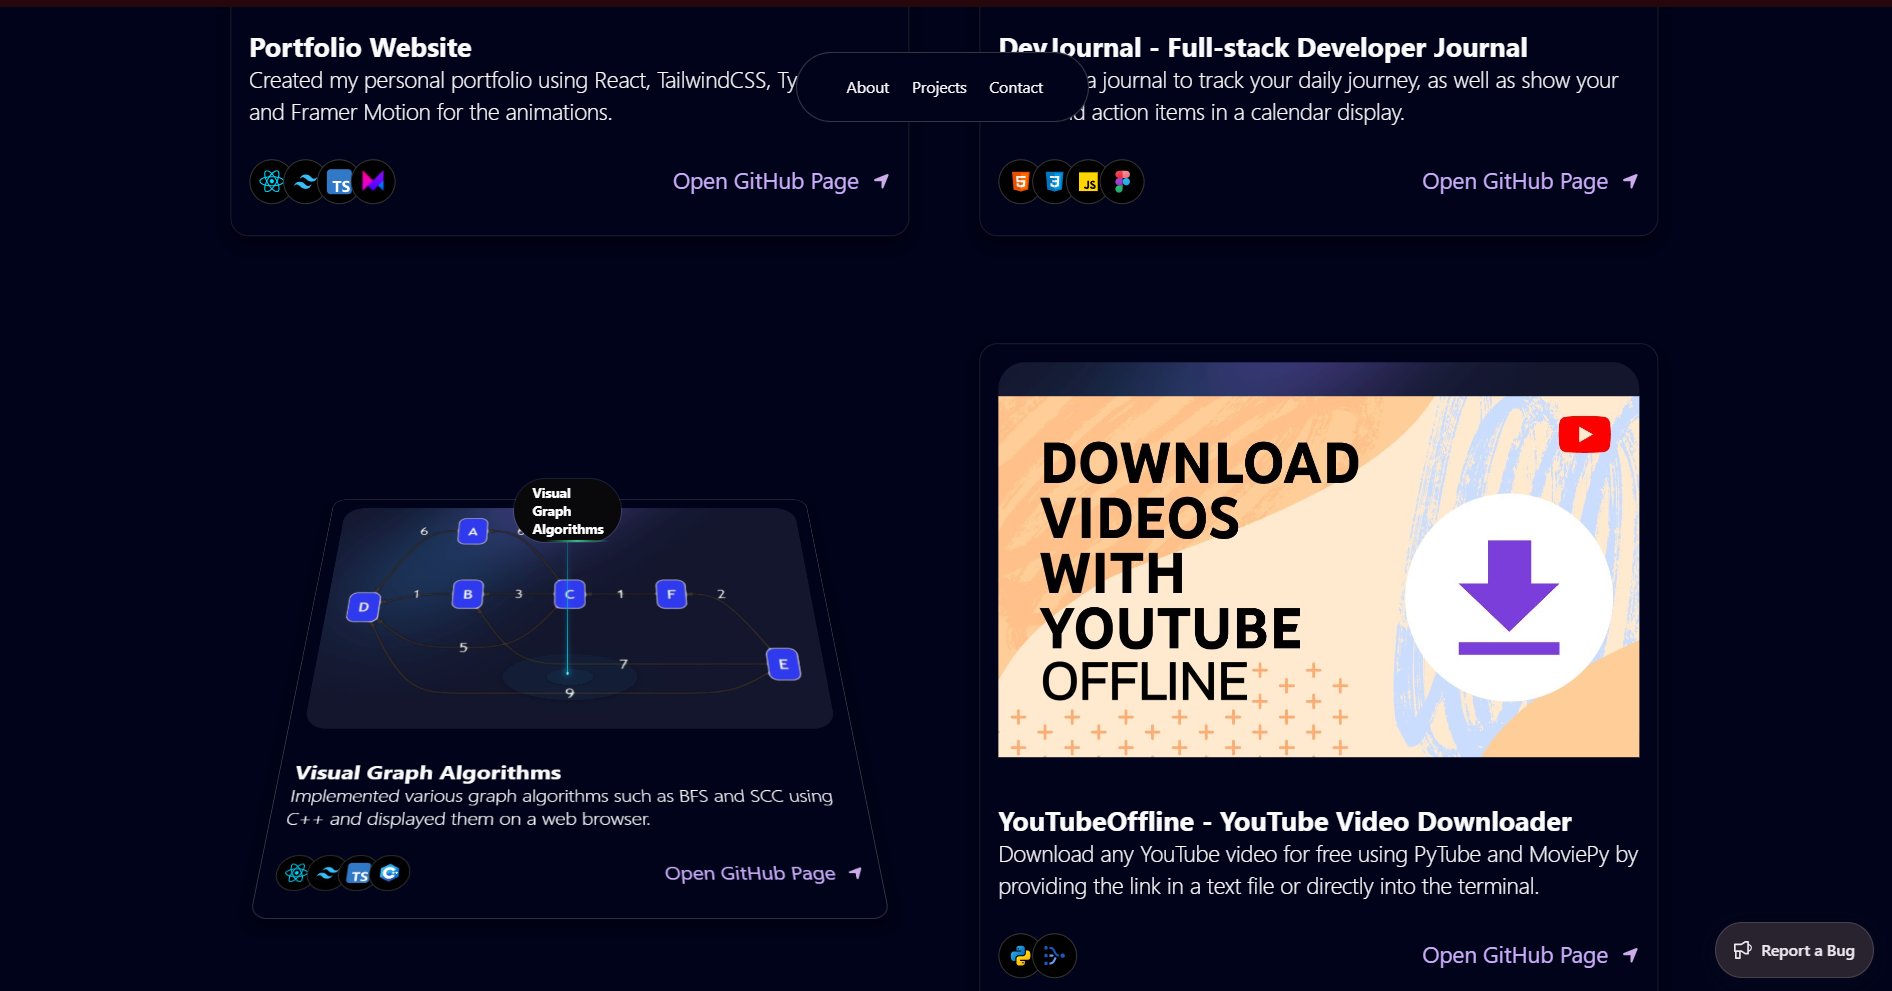The height and width of the screenshot is (991, 1892).
Task: Click the Visual Graph Algorithms tooltip bubble
Action: pos(567,511)
